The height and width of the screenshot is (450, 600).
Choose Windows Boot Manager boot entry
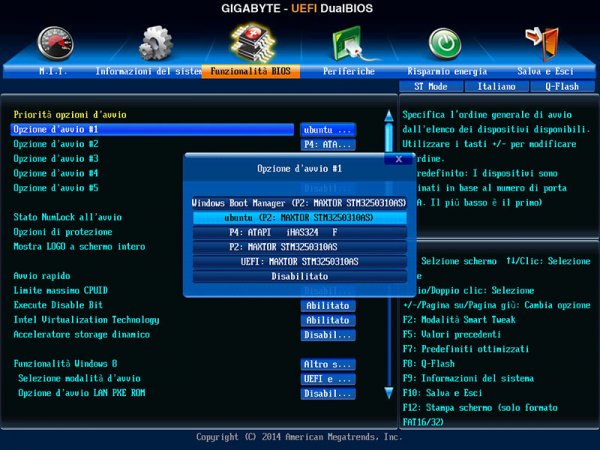[299, 203]
